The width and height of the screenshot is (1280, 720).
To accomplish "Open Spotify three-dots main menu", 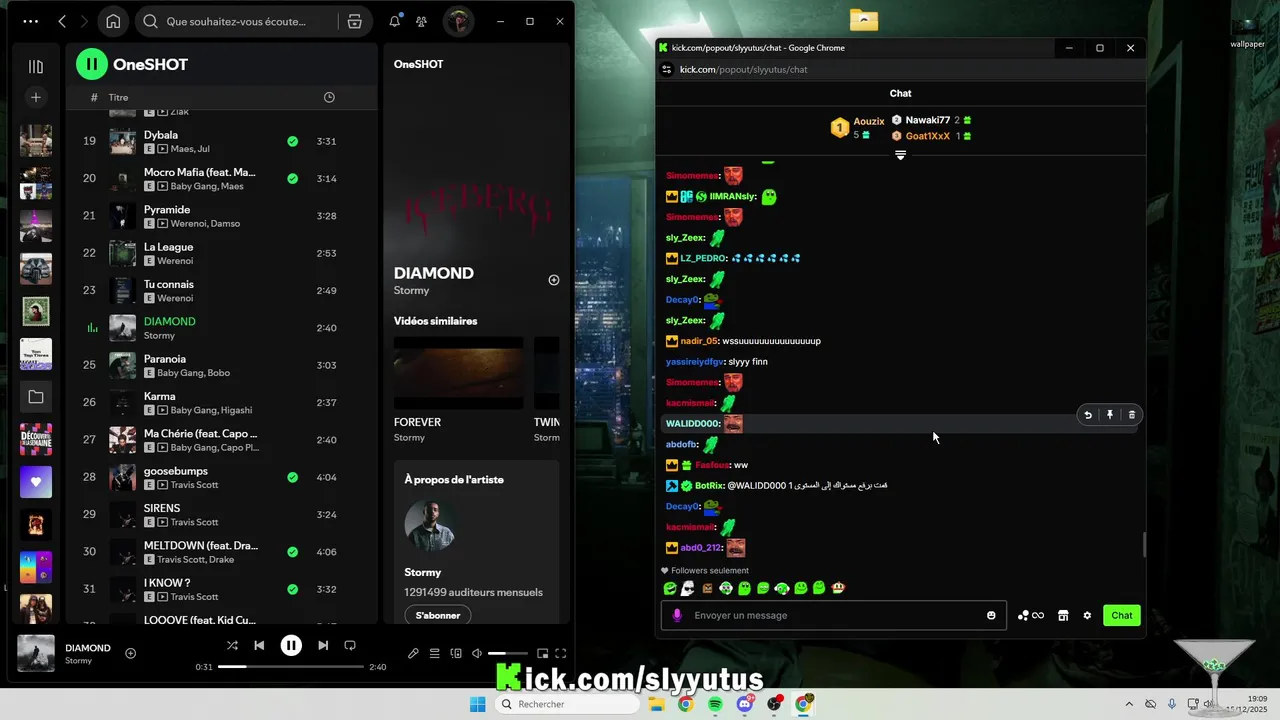I will [x=31, y=21].
